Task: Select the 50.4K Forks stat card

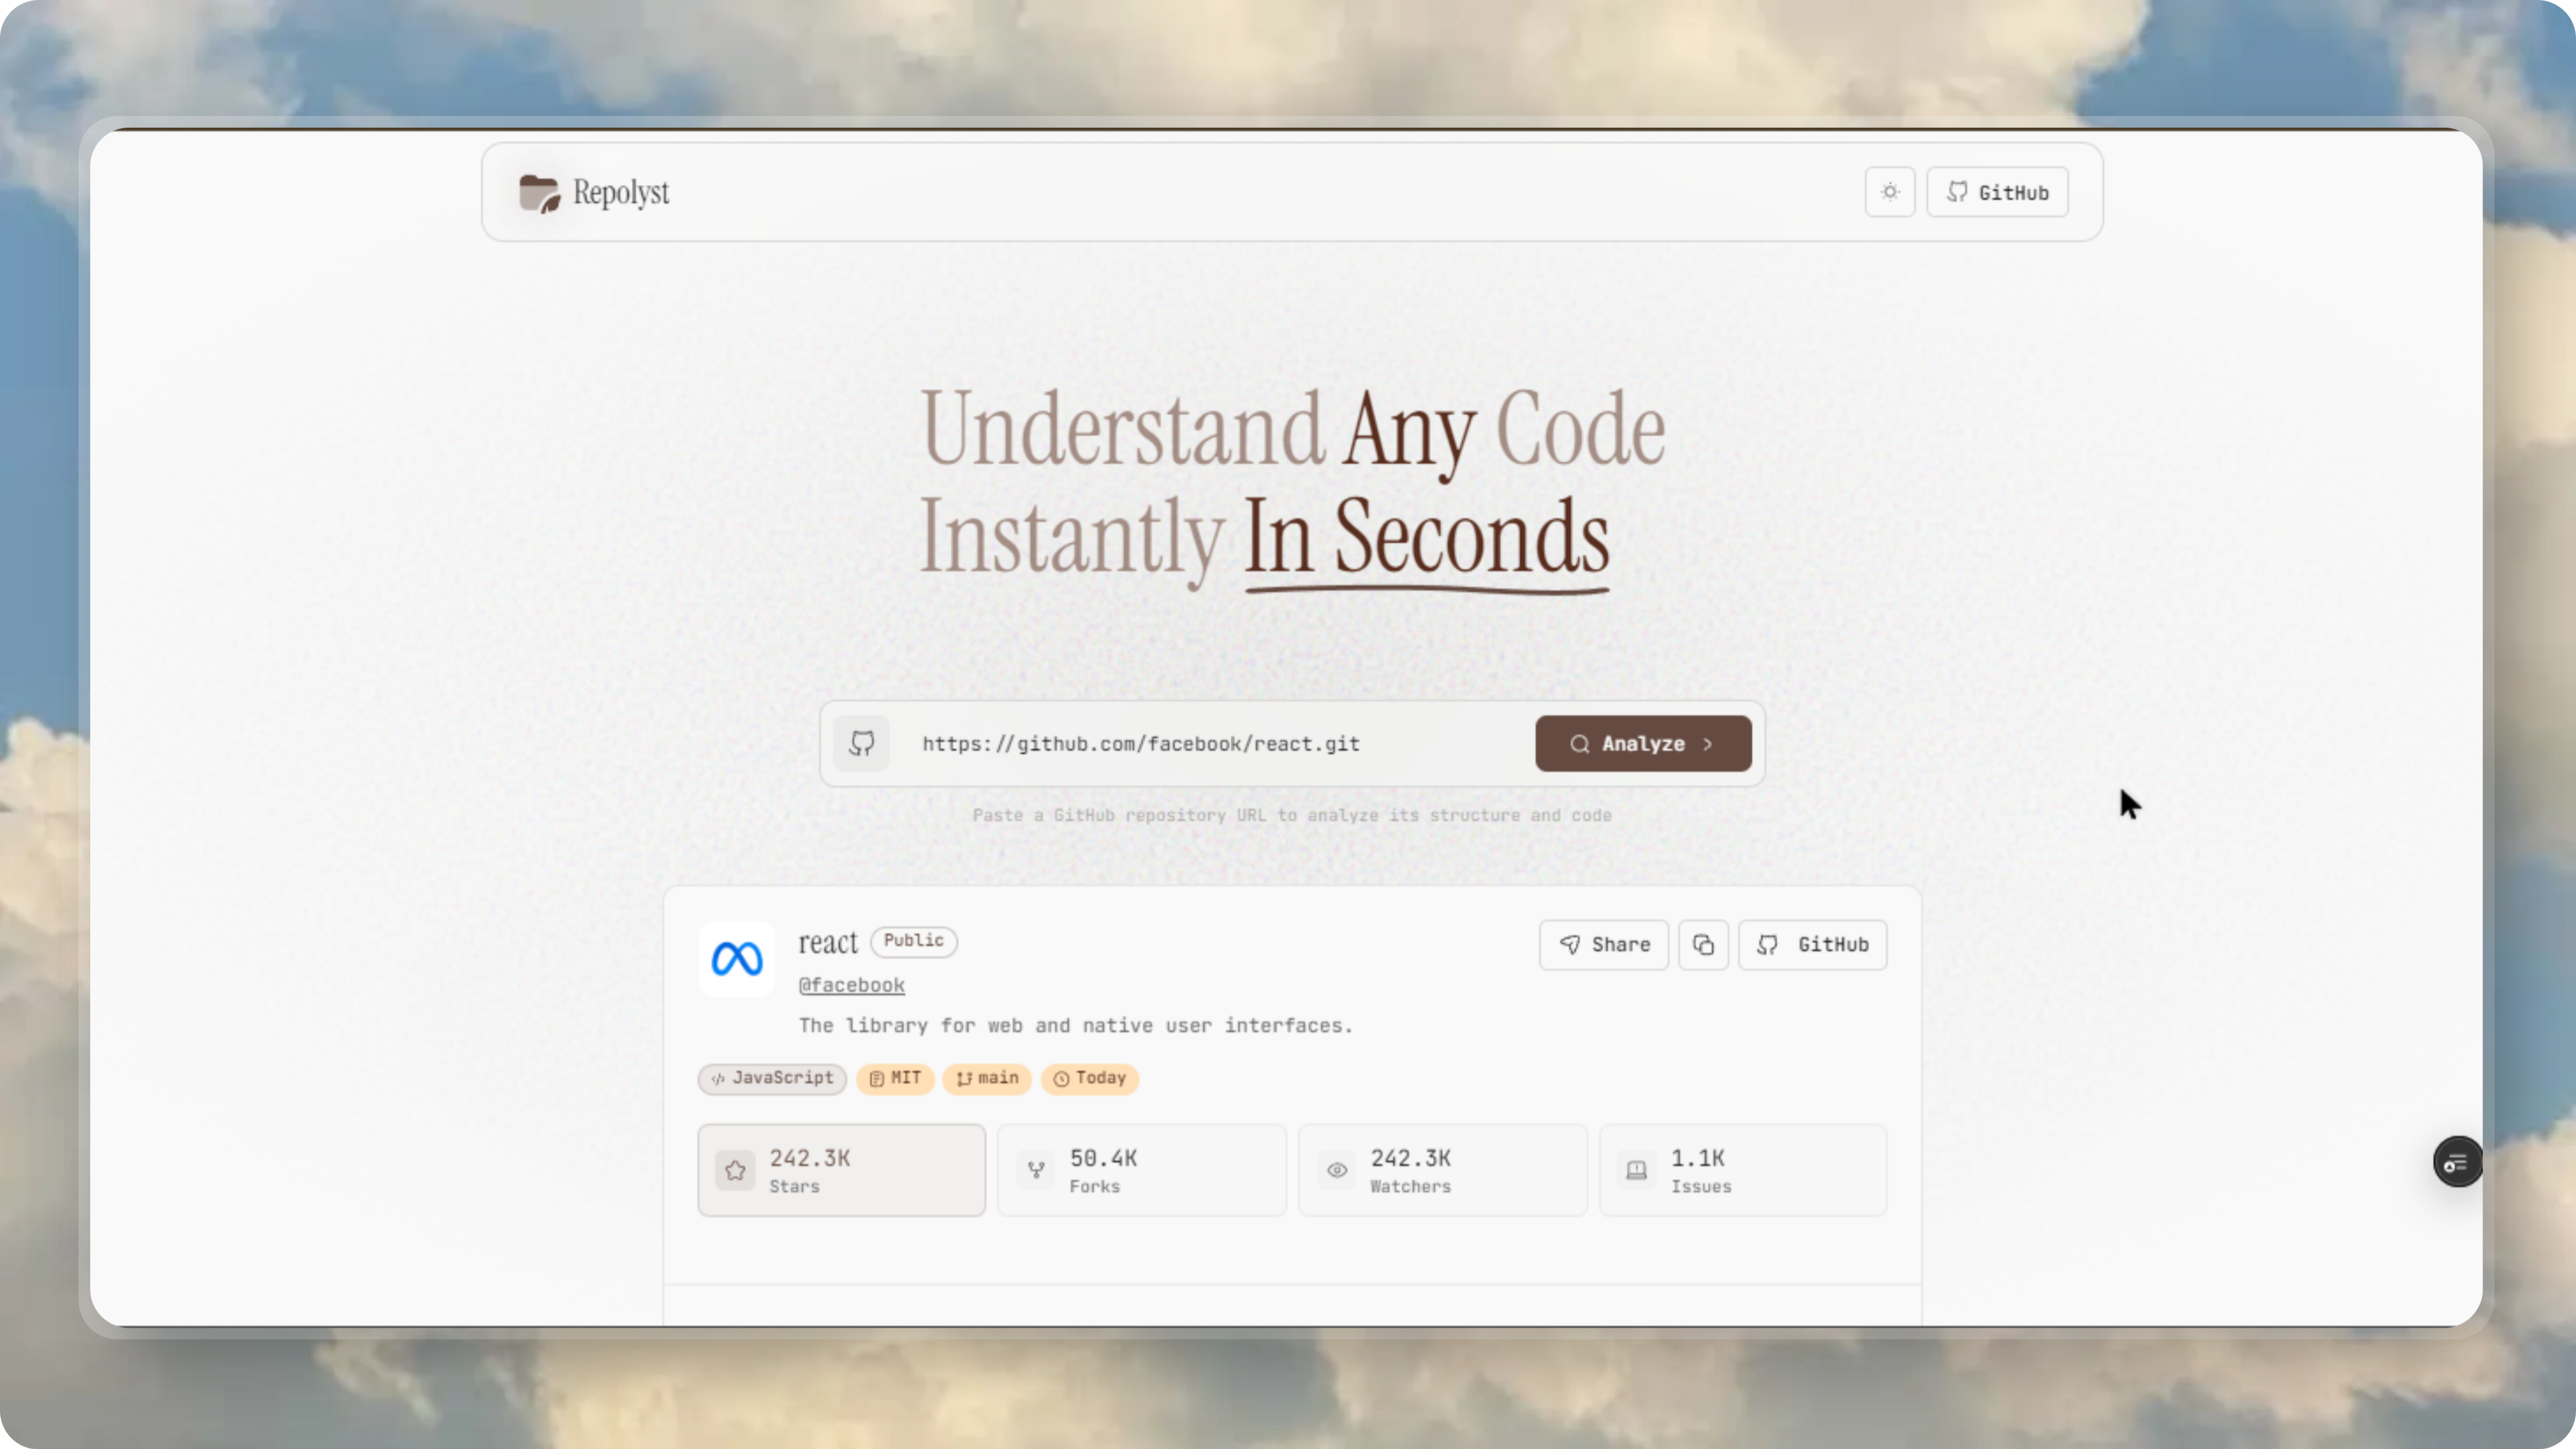Action: [x=1141, y=1170]
